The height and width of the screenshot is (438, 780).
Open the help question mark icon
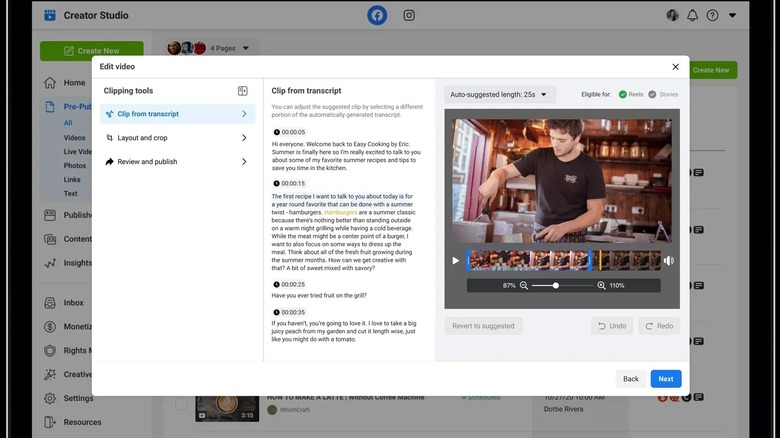pyautogui.click(x=712, y=15)
